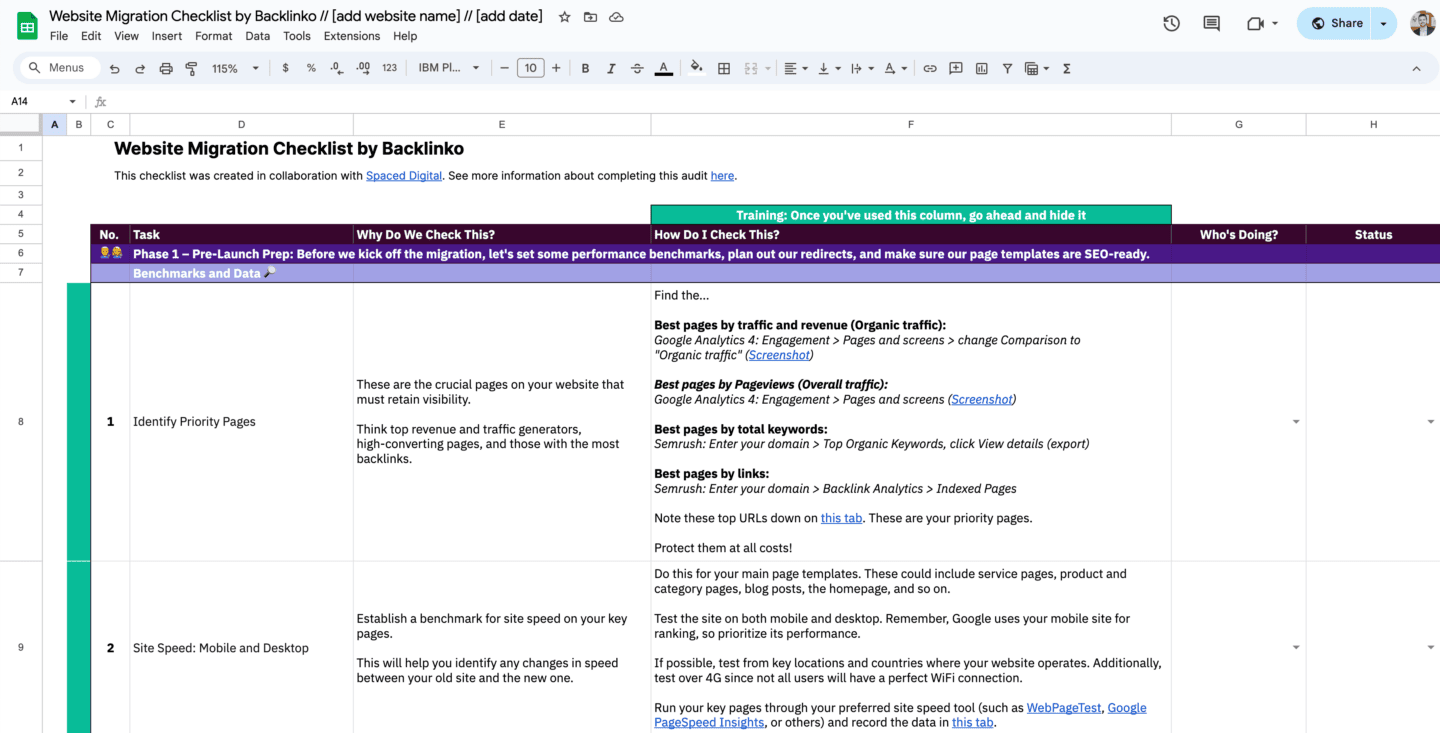Open the zoom level dropdown
Viewport: 1440px width, 733px height.
point(233,68)
